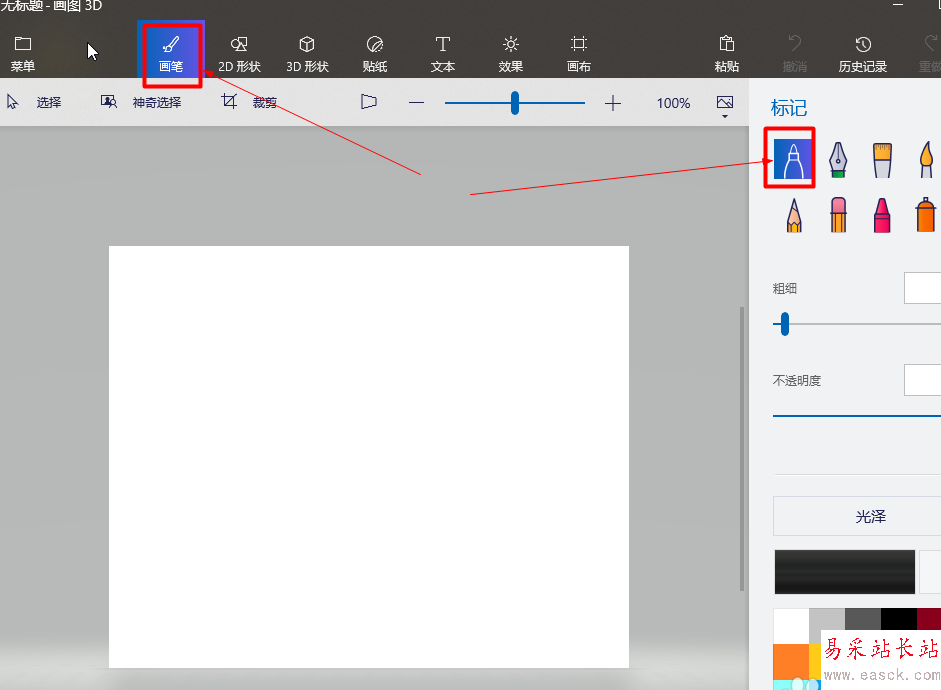The image size is (941, 690).
Task: Click the 裁剪 crop tool
Action: tap(249, 103)
